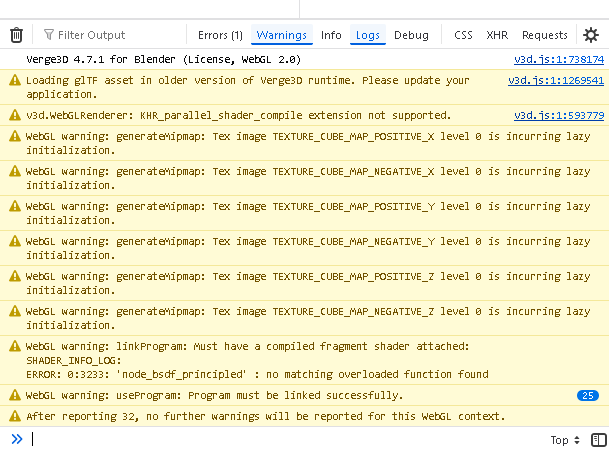The width and height of the screenshot is (609, 454).
Task: Toggle the split sidebar editor icon
Action: pyautogui.click(x=598, y=440)
